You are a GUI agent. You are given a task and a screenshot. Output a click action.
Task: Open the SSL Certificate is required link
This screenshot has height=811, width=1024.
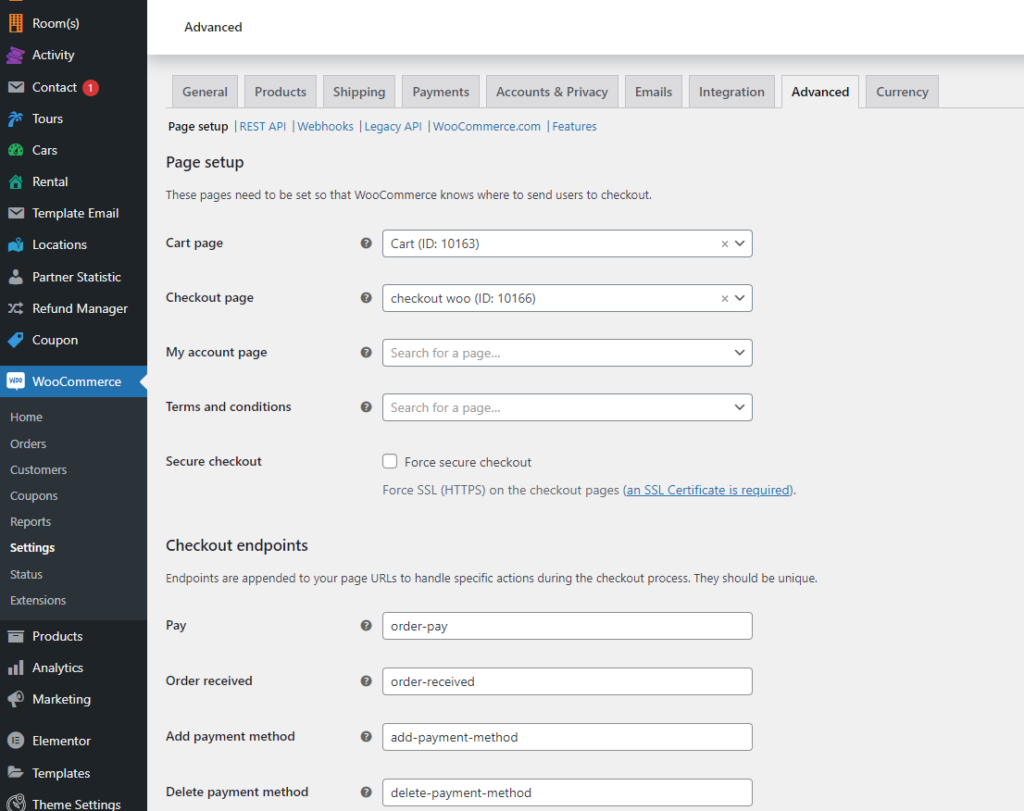point(708,490)
